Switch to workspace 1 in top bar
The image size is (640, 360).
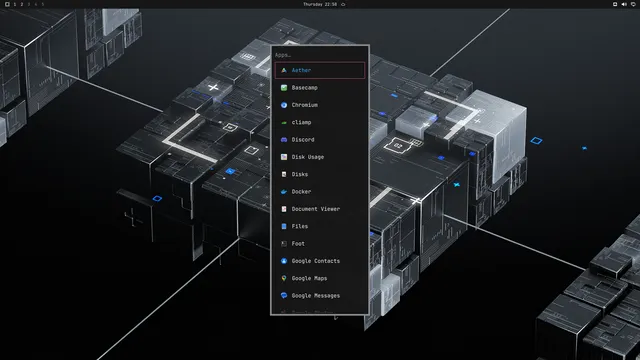[x=15, y=4]
